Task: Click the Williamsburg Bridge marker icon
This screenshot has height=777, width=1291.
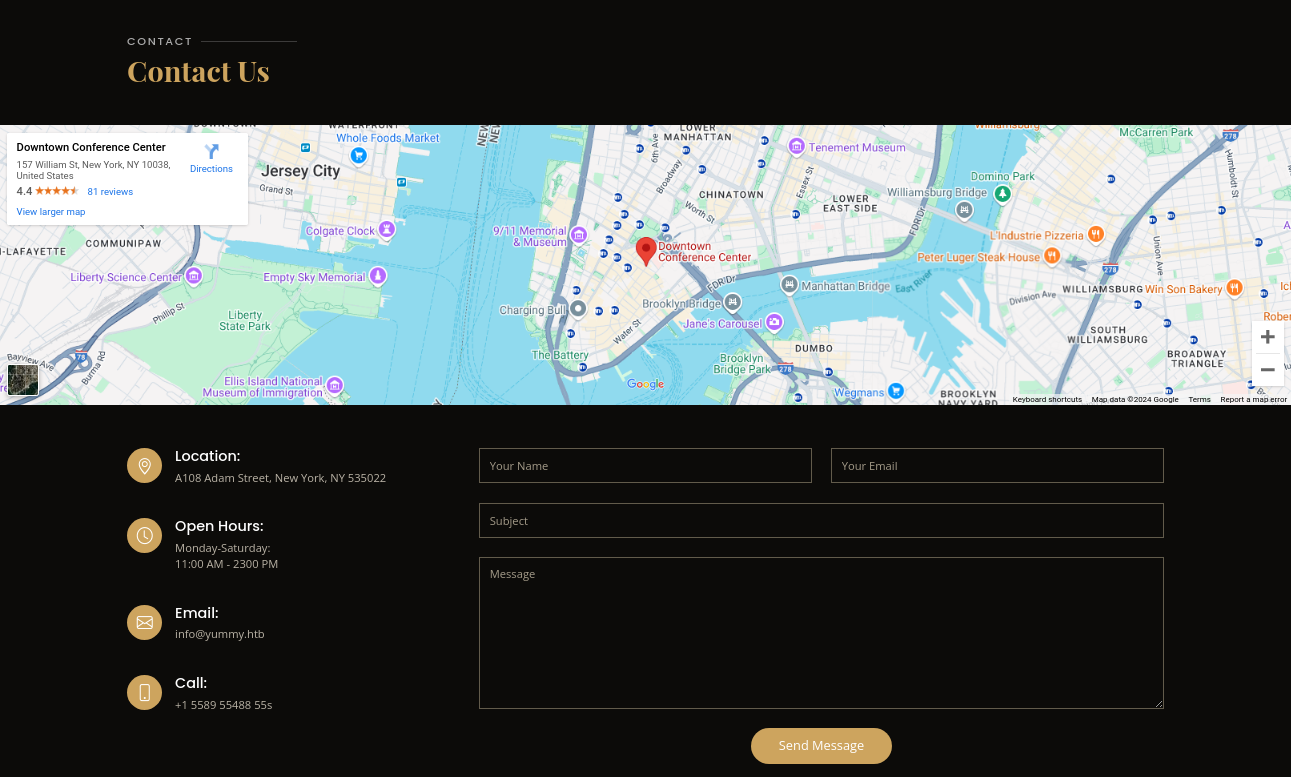Action: 964,210
